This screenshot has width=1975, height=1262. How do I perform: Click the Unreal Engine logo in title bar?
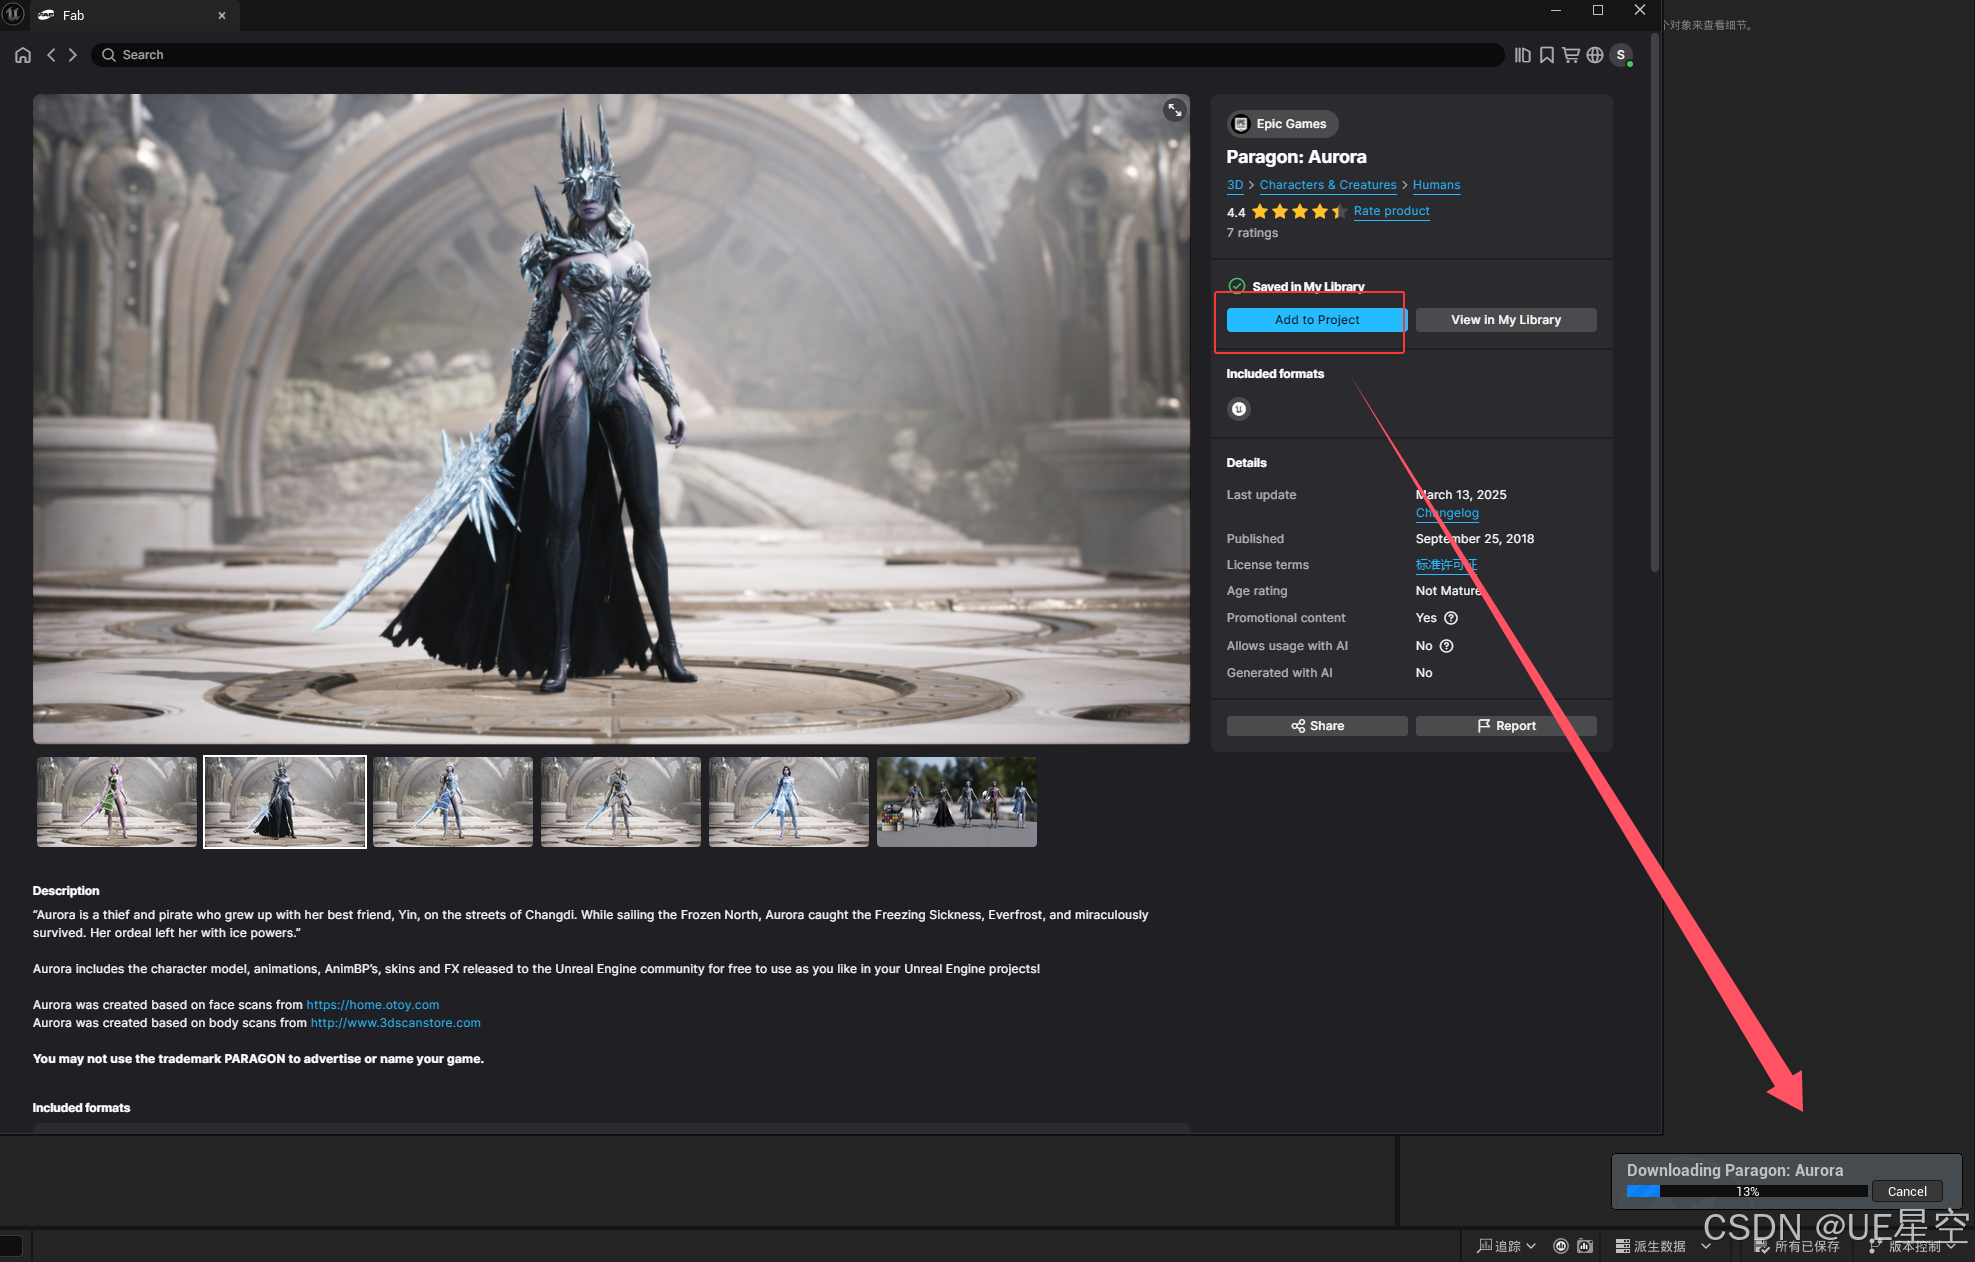[x=14, y=14]
